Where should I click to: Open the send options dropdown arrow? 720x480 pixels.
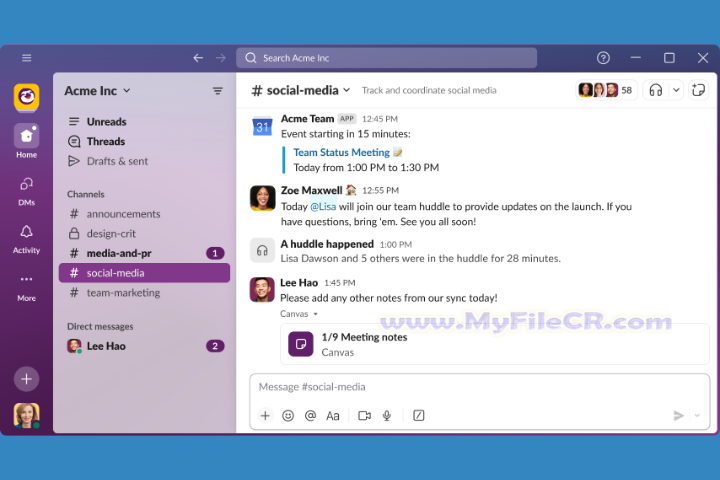coord(697,416)
